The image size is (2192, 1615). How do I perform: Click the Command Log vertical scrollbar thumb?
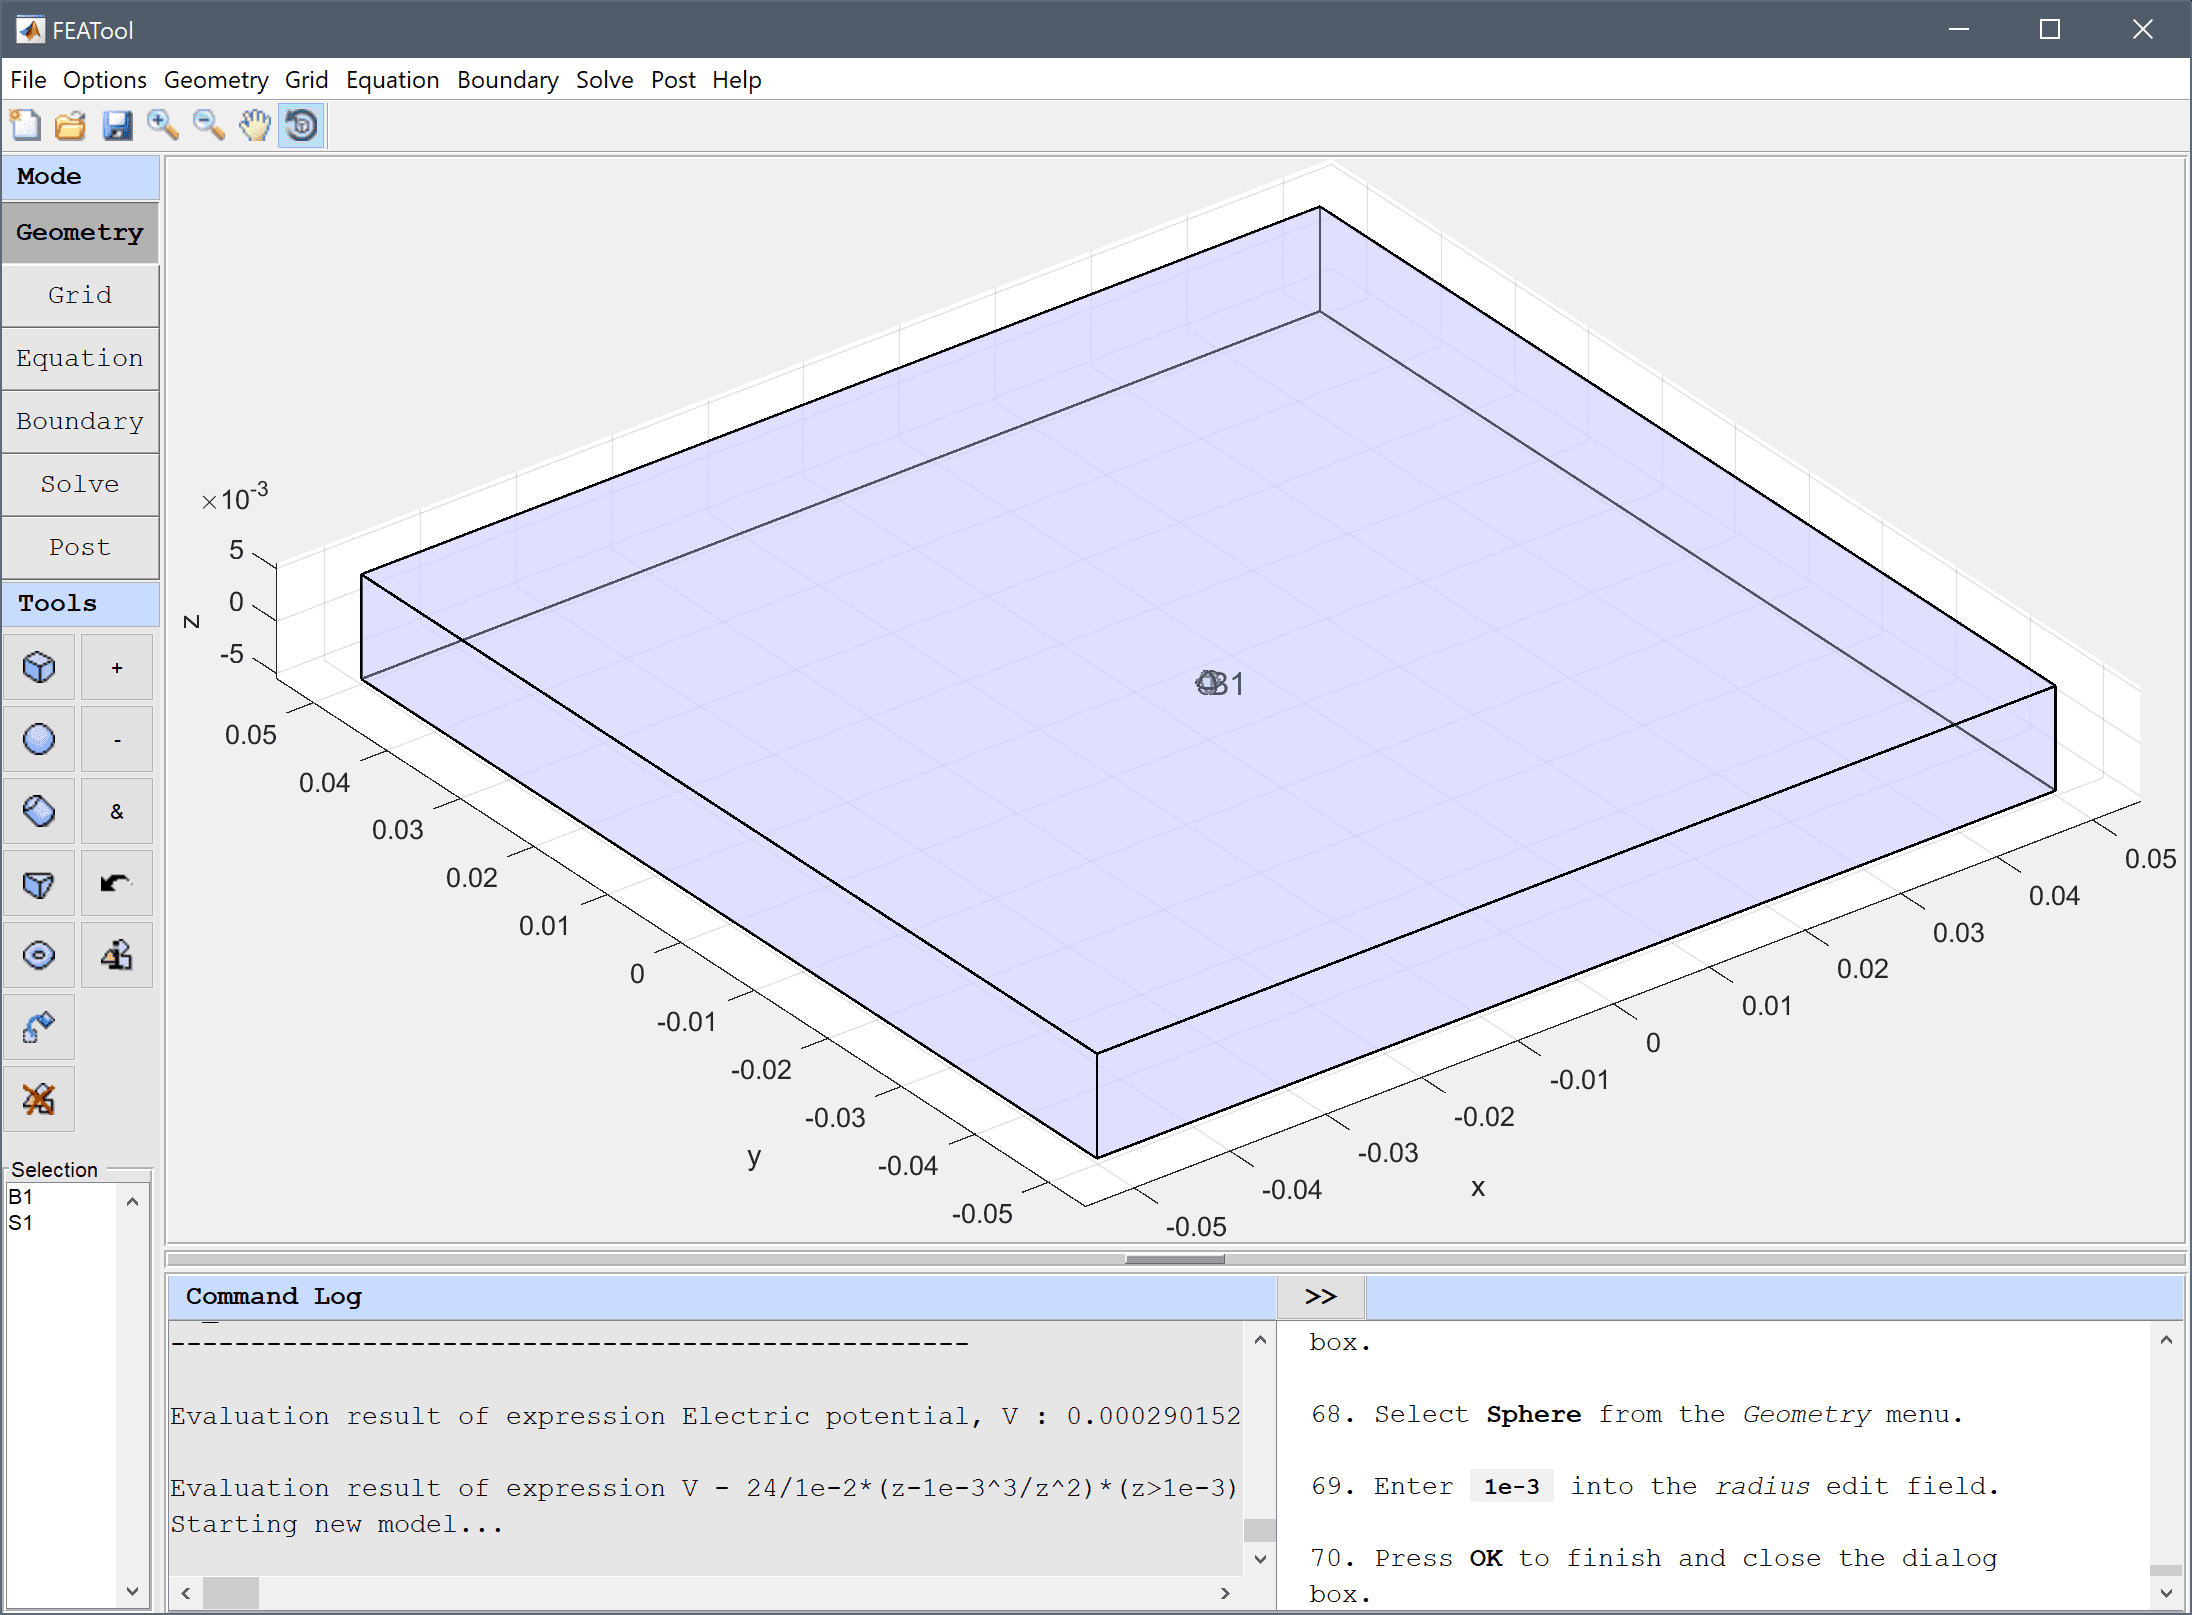1260,1530
